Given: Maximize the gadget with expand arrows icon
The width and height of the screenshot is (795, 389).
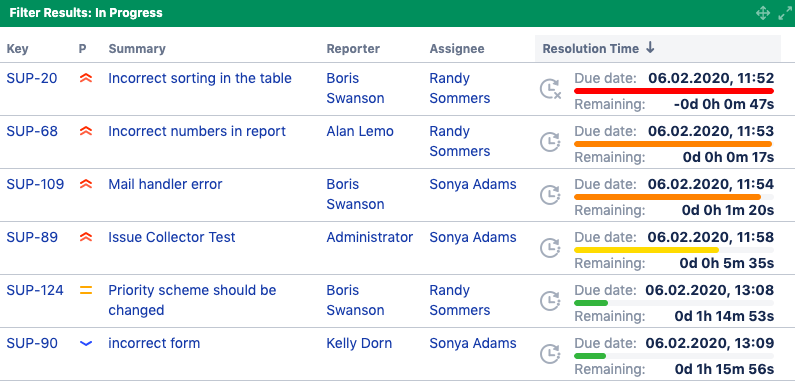Looking at the screenshot, I should pos(785,13).
